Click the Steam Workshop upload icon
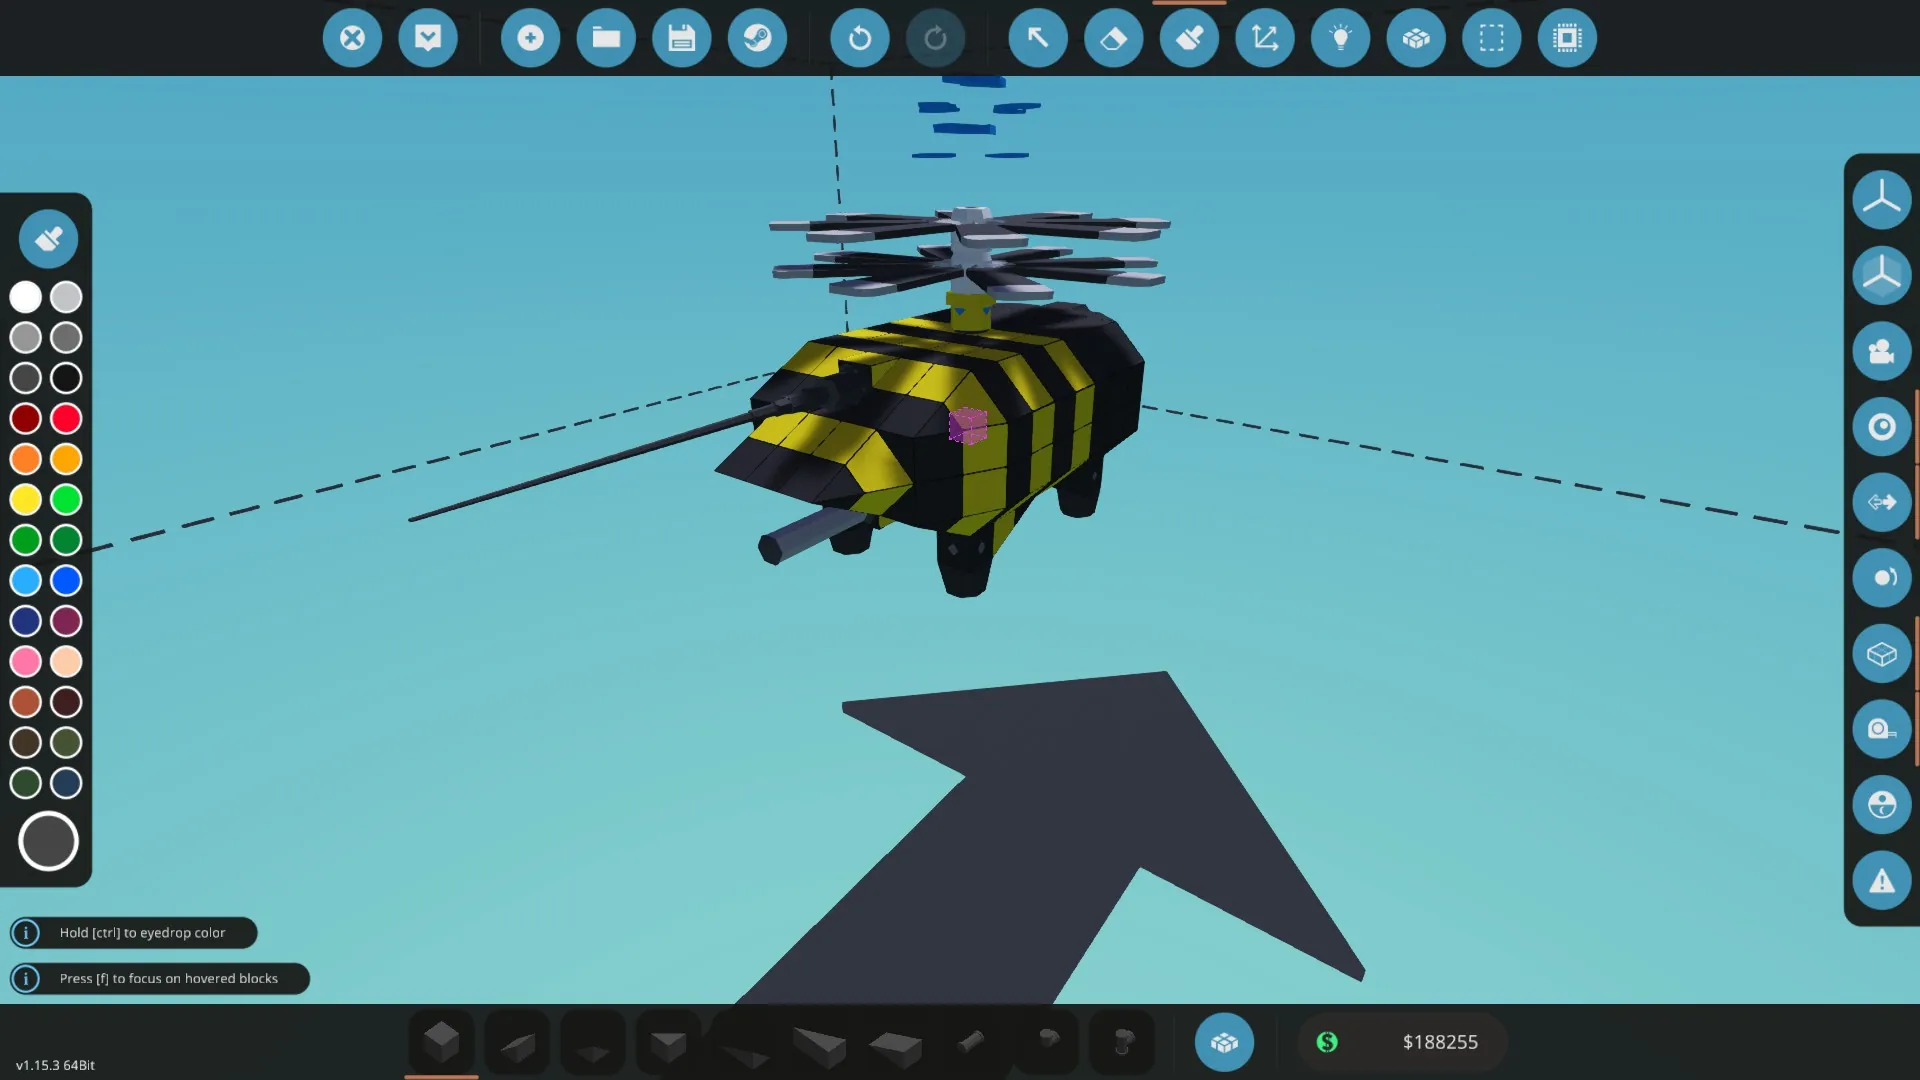 pos(757,38)
